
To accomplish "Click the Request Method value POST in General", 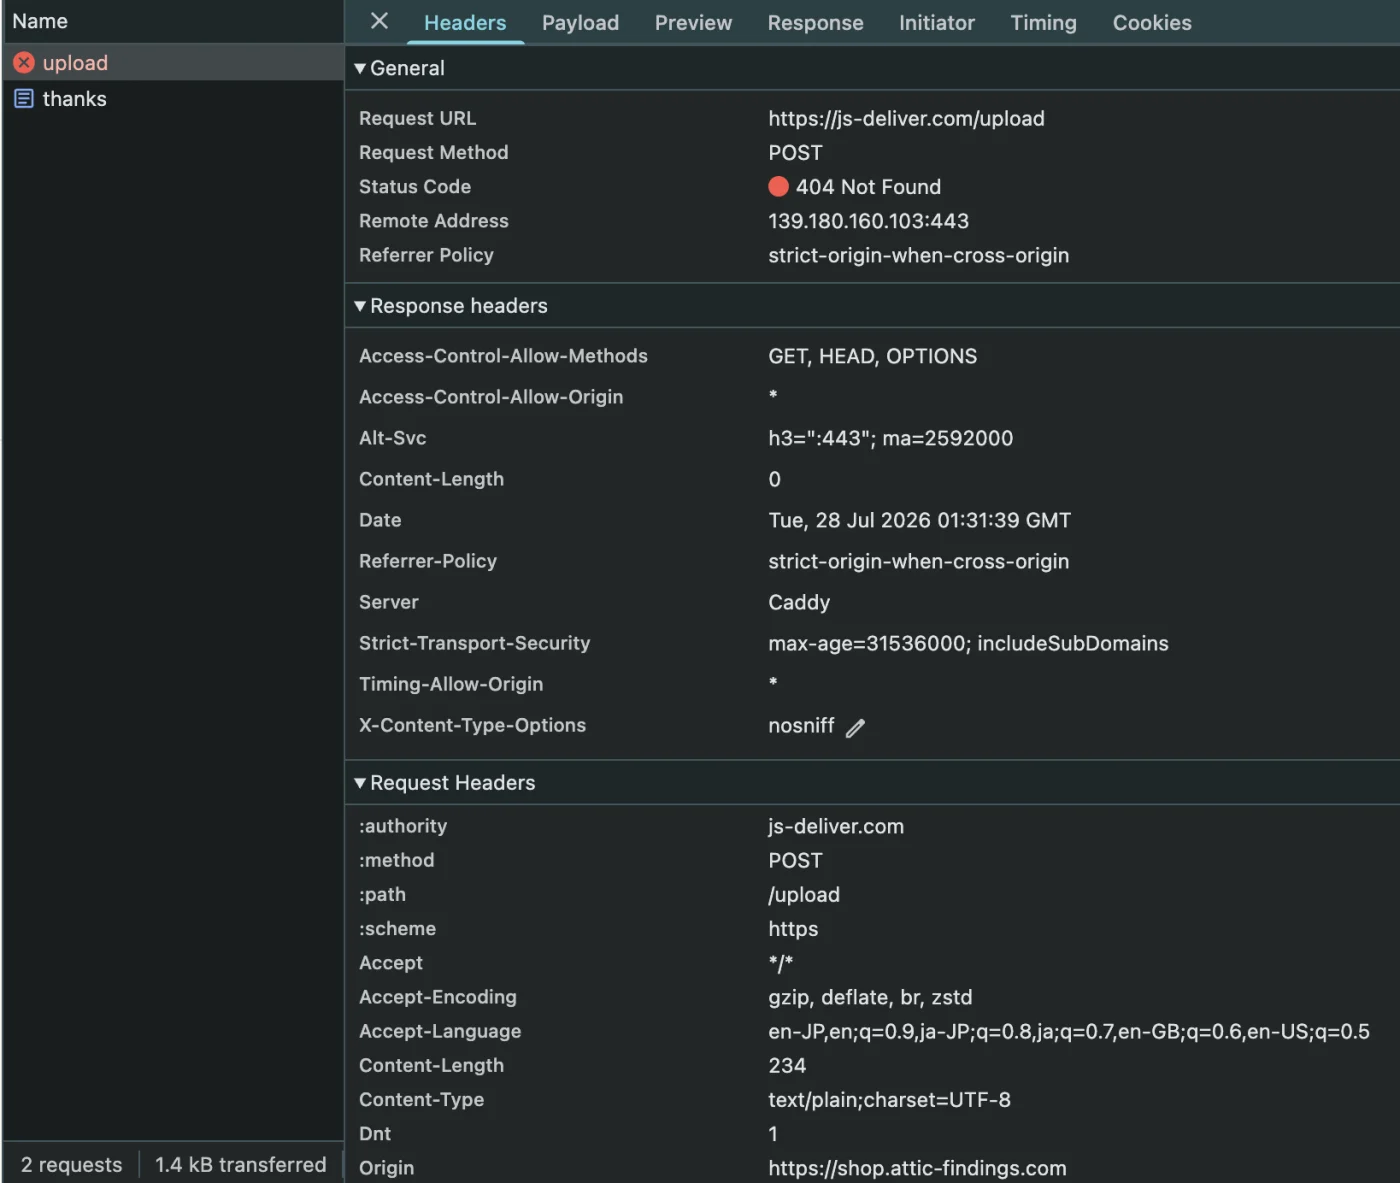I will coord(795,153).
